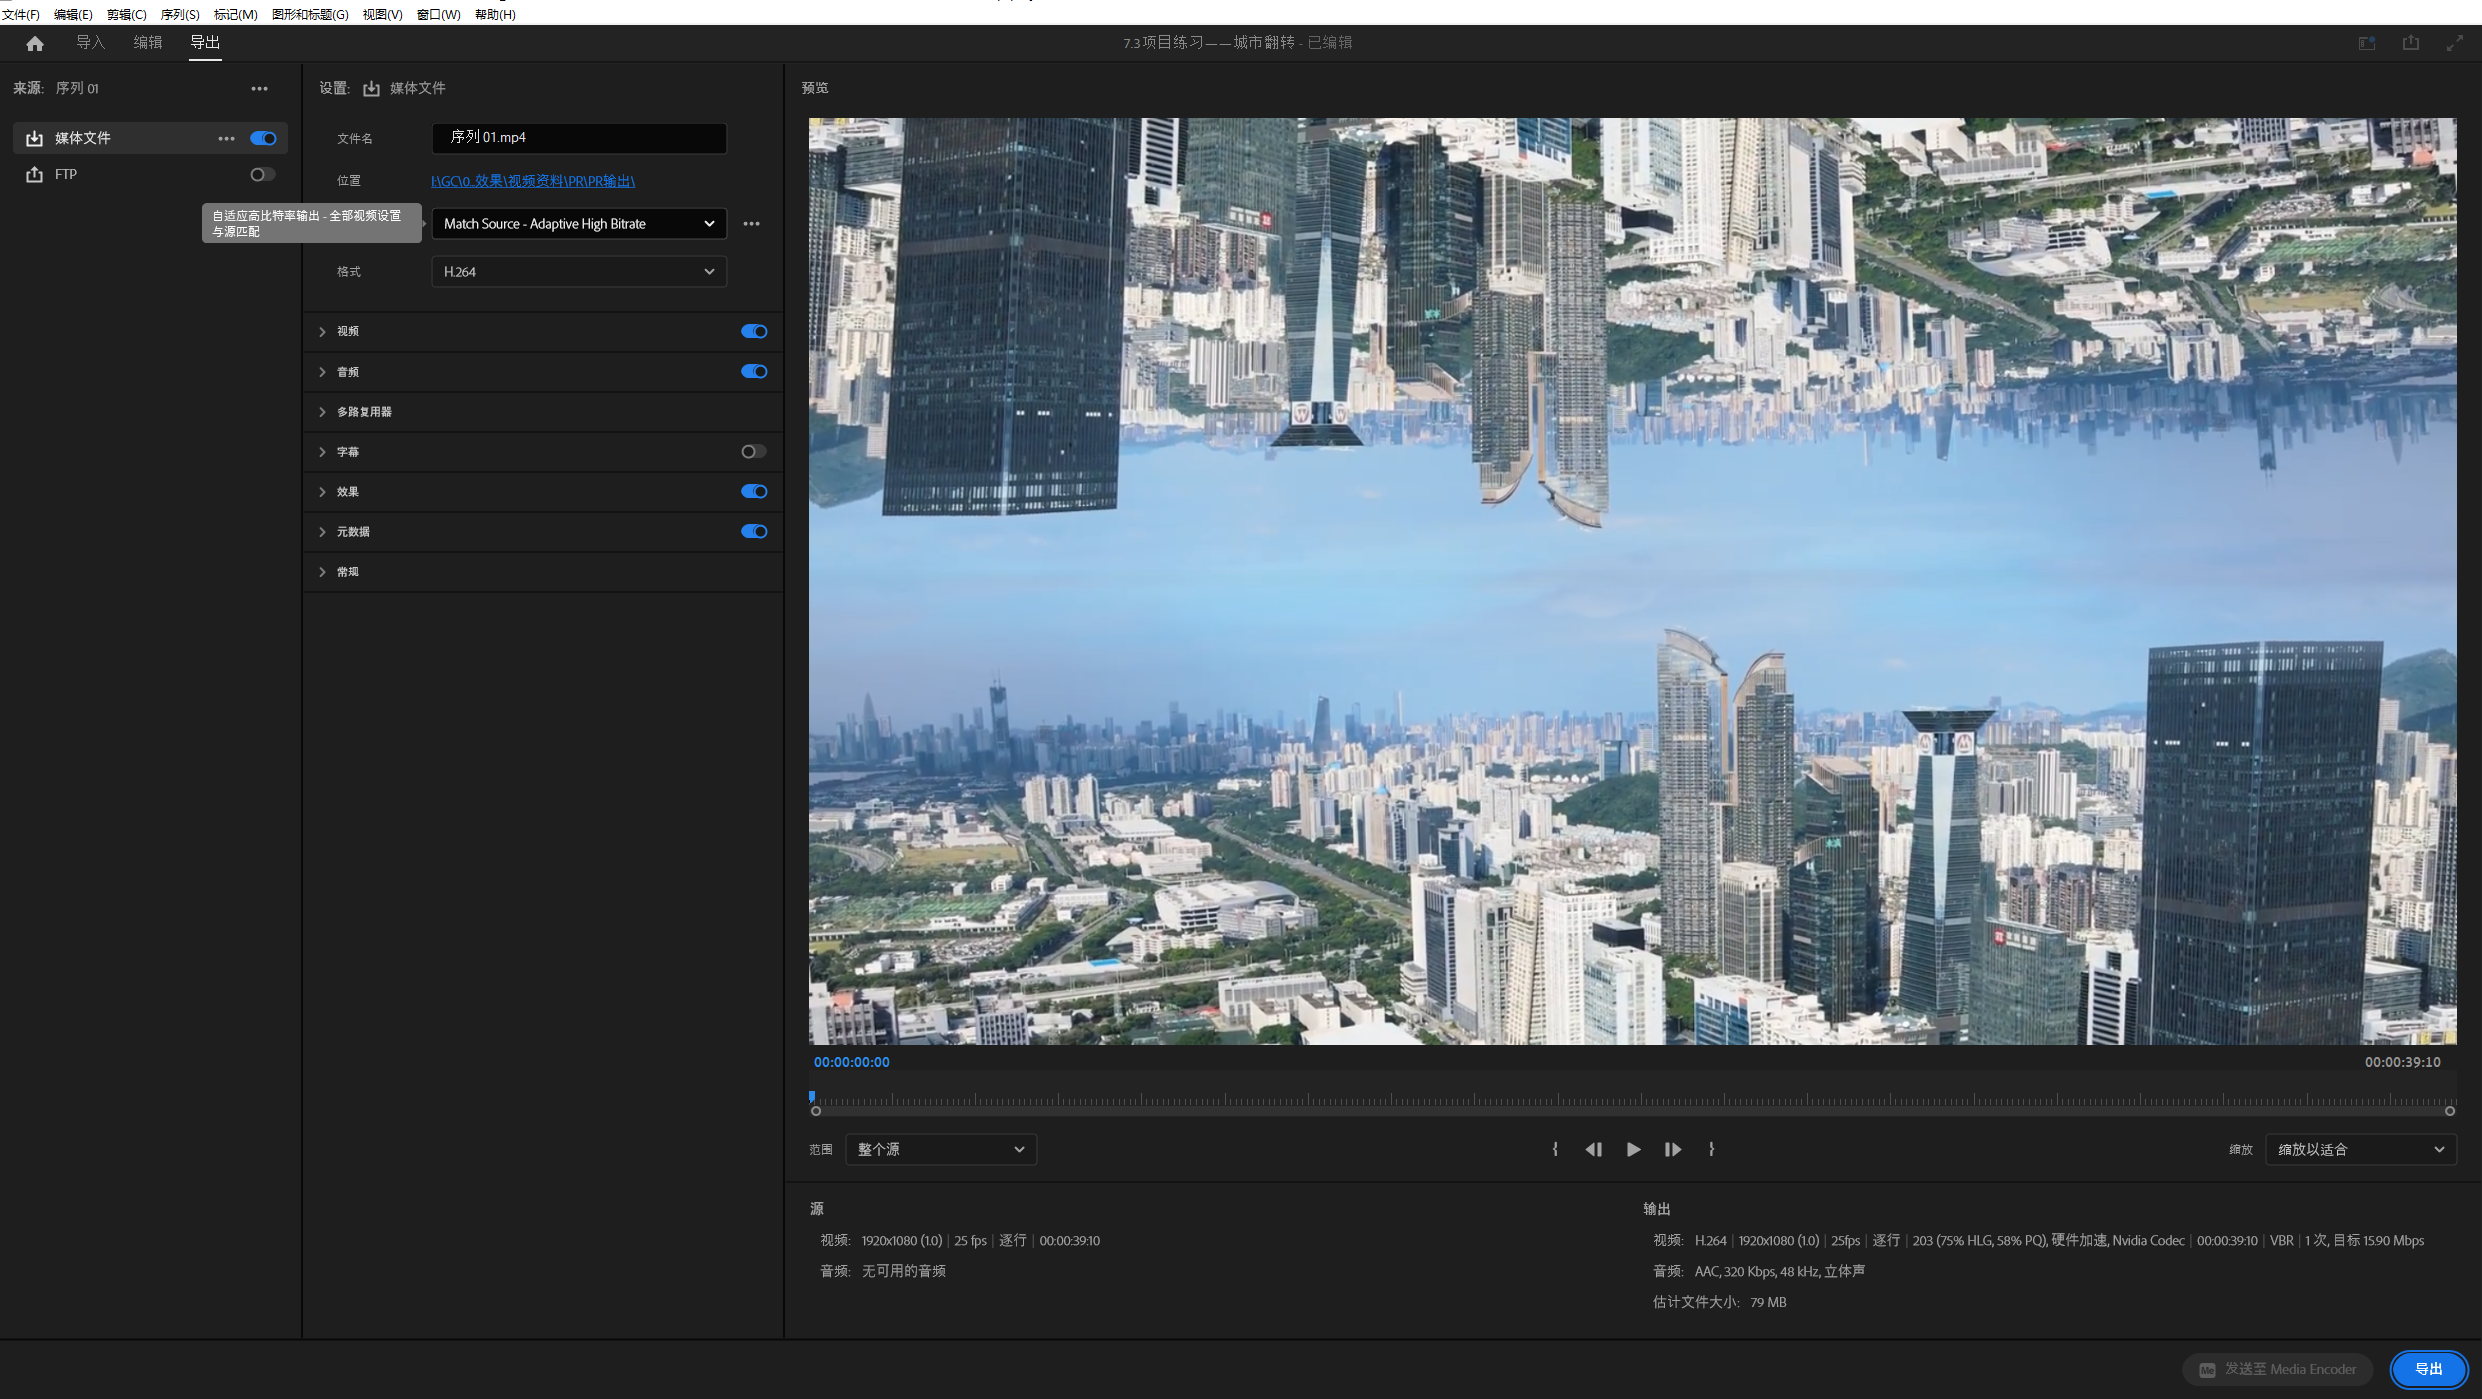Open source options three-dot menu
Image resolution: width=2482 pixels, height=1399 pixels.
point(259,88)
